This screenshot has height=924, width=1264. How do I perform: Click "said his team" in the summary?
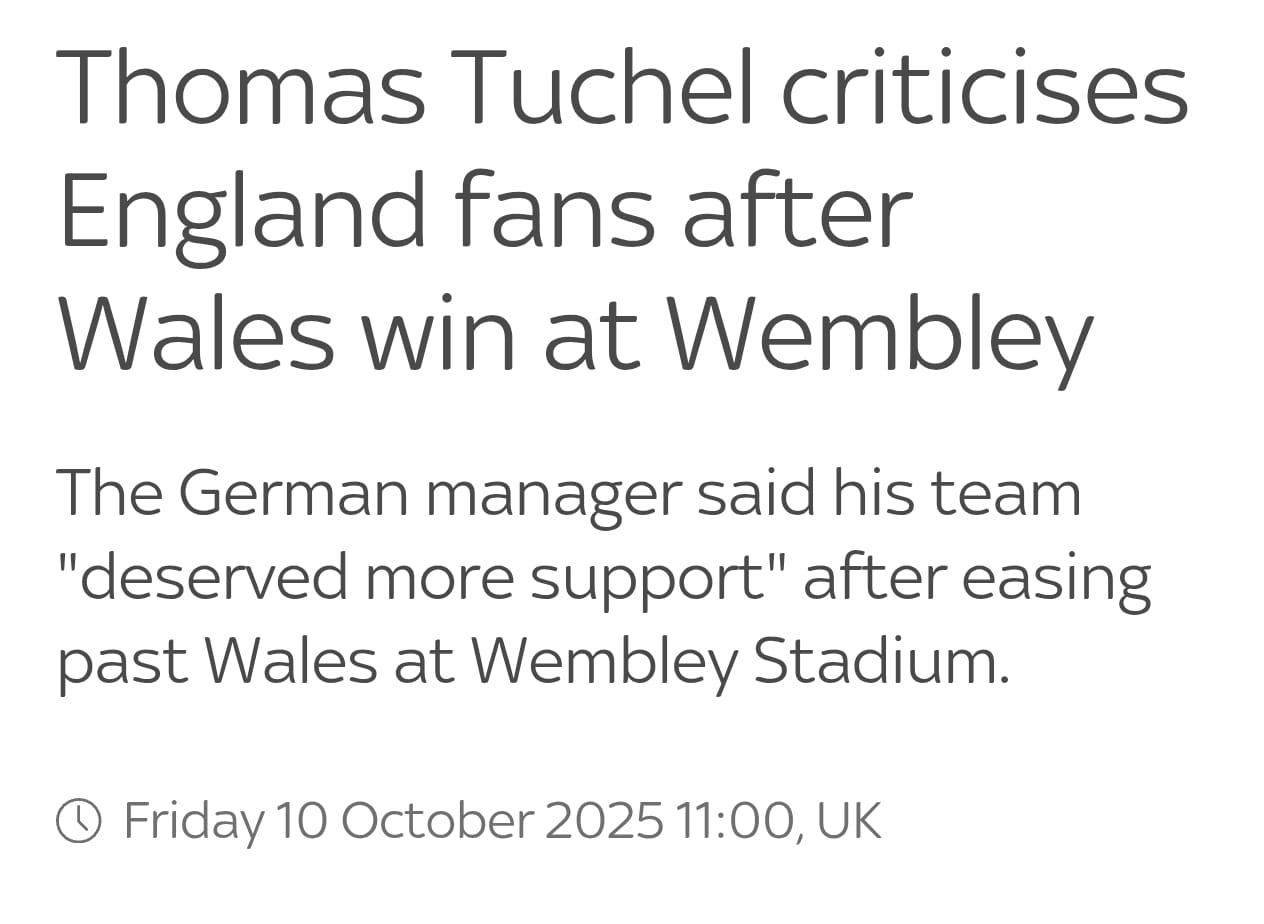click(x=888, y=494)
